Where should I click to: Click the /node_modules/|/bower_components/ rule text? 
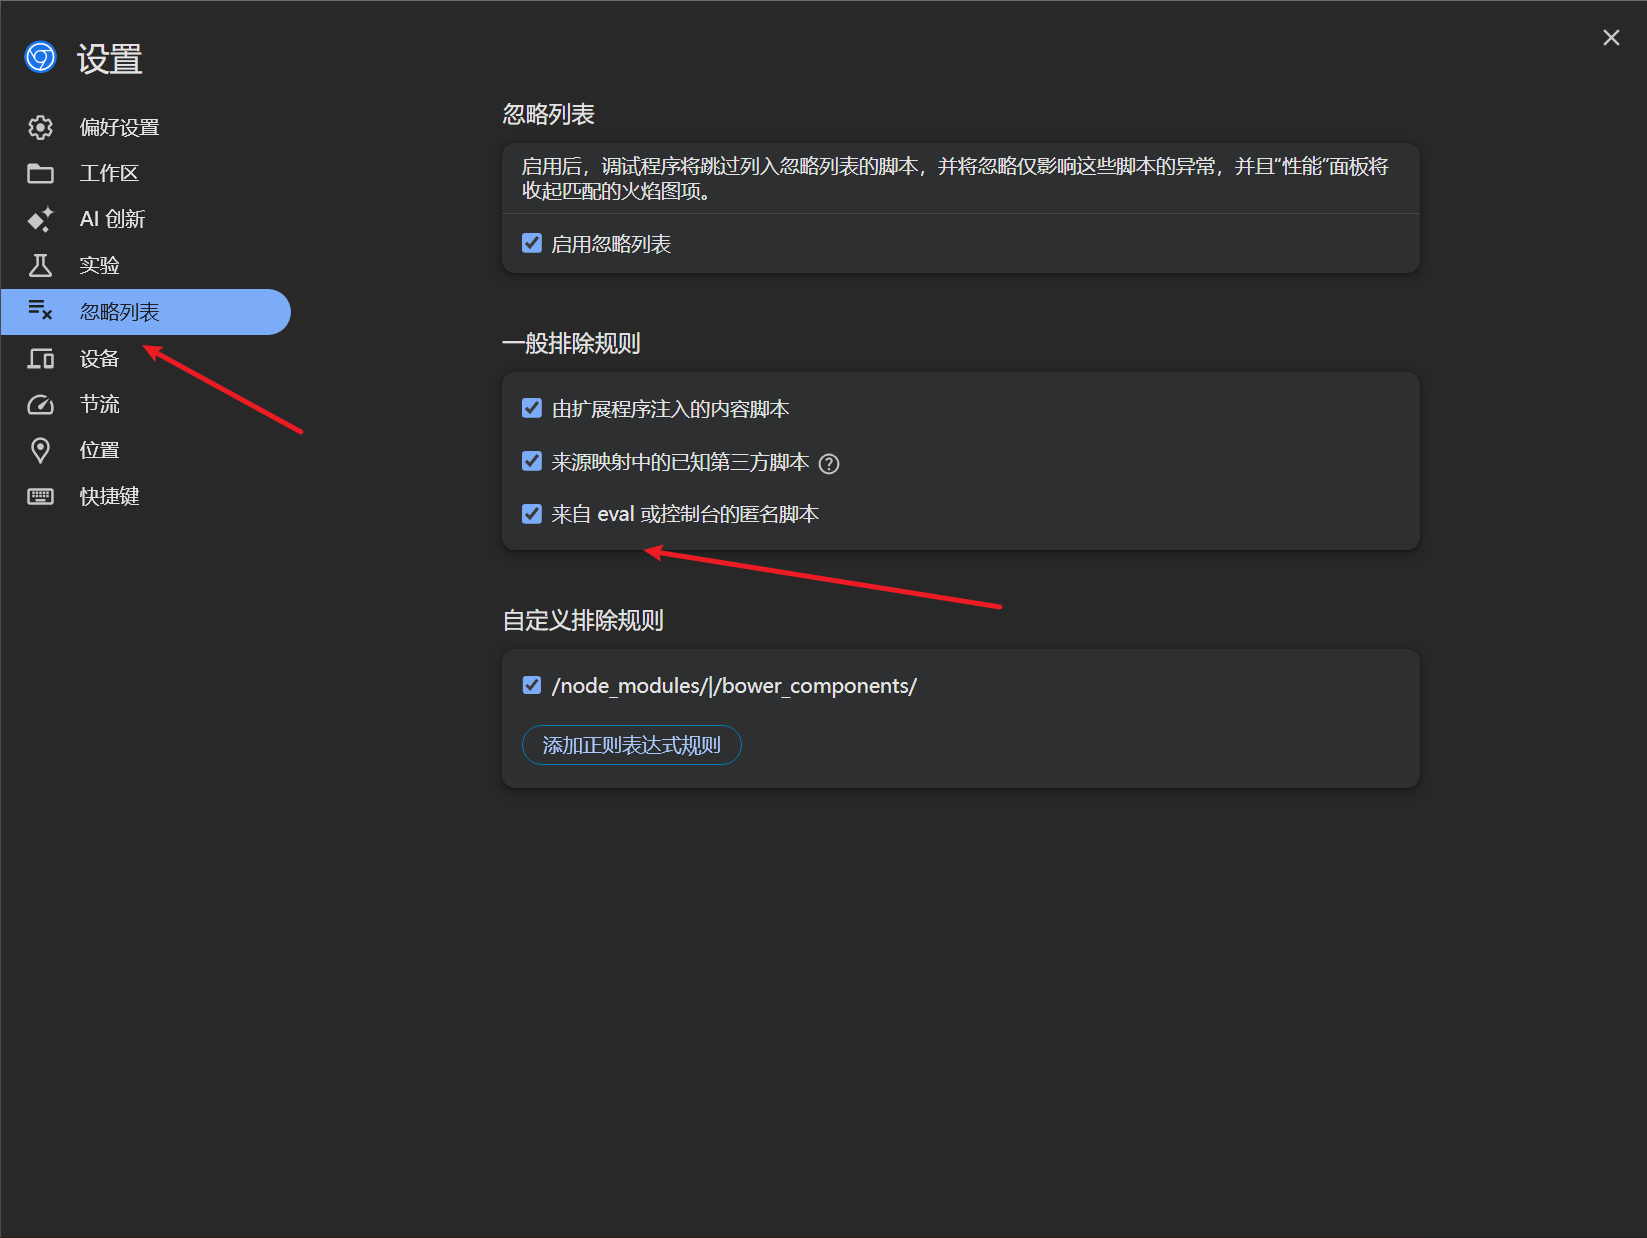(x=734, y=686)
